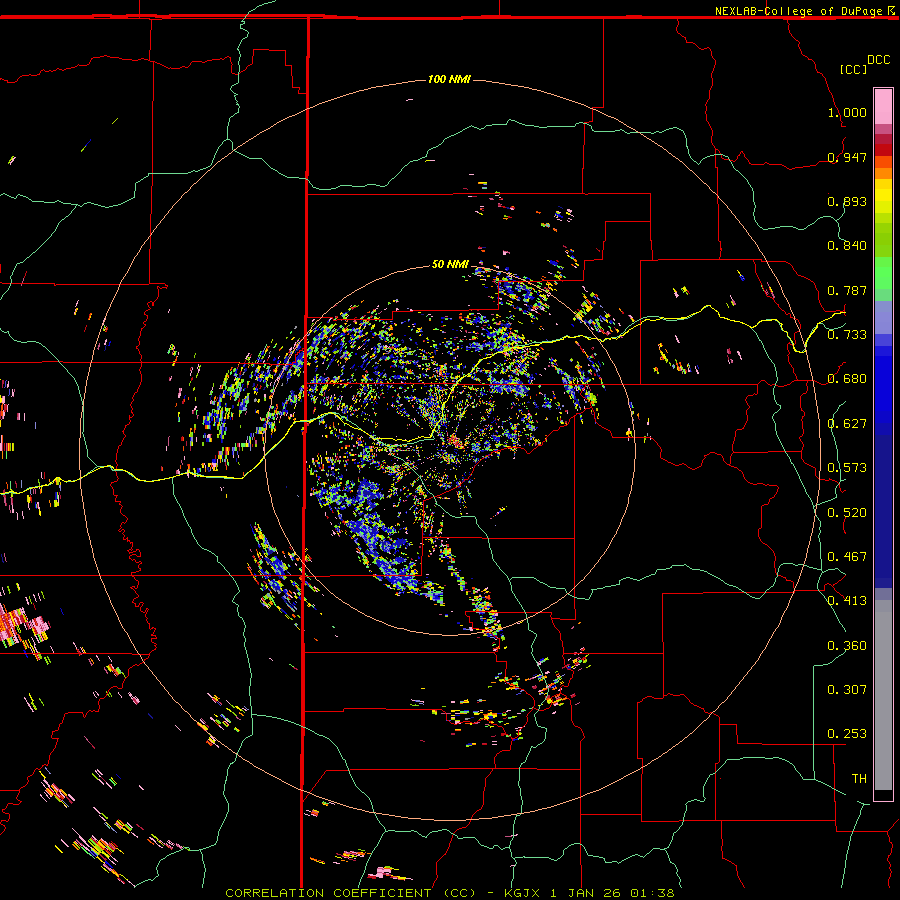This screenshot has height=900, width=900.
Task: Click the 0.893 scale value
Action: click(x=847, y=201)
